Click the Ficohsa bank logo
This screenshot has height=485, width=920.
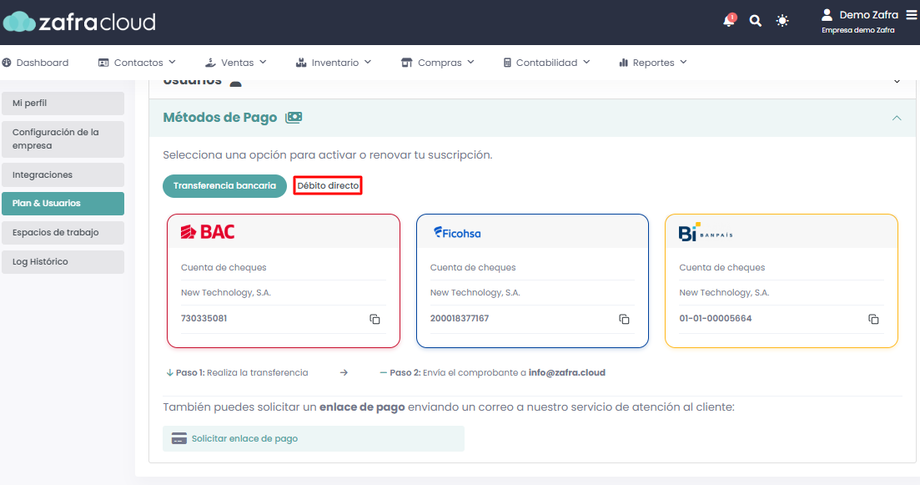tap(457, 233)
